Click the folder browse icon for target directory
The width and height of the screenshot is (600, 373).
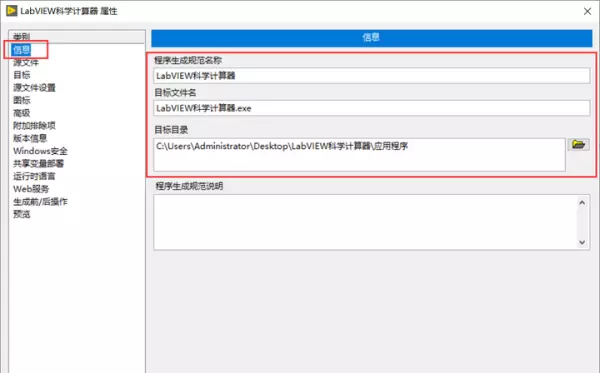tap(578, 145)
